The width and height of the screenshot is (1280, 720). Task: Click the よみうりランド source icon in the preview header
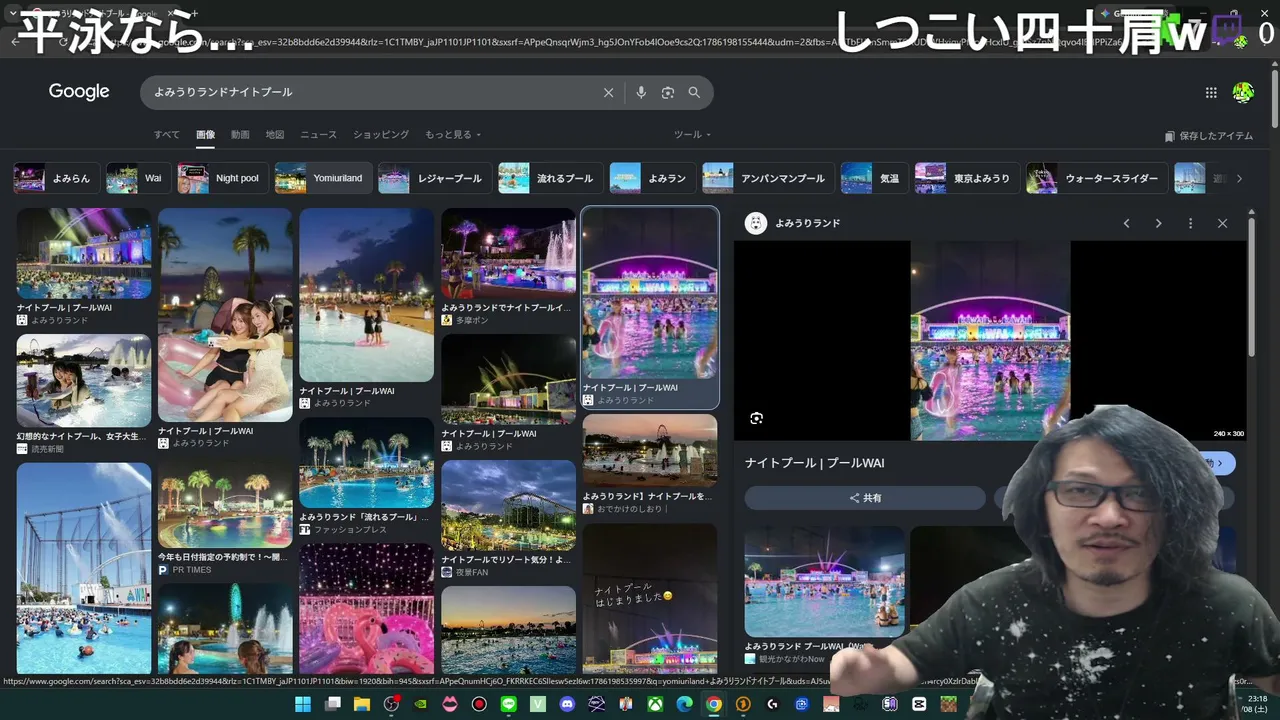pos(756,223)
